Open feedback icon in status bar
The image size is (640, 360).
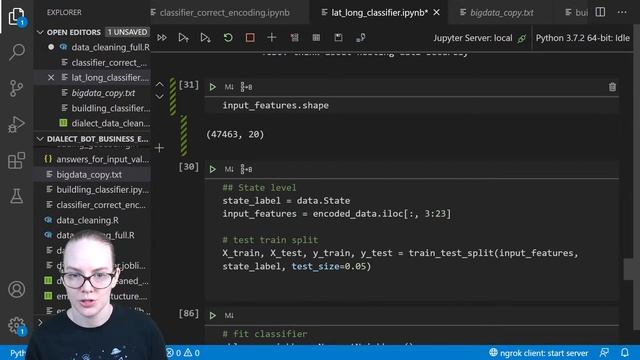(x=604, y=353)
